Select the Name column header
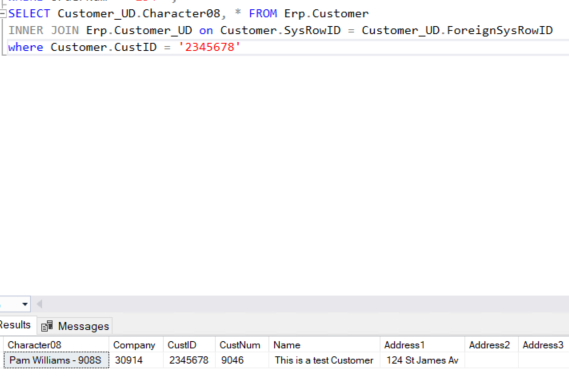569x388 pixels. (324, 345)
